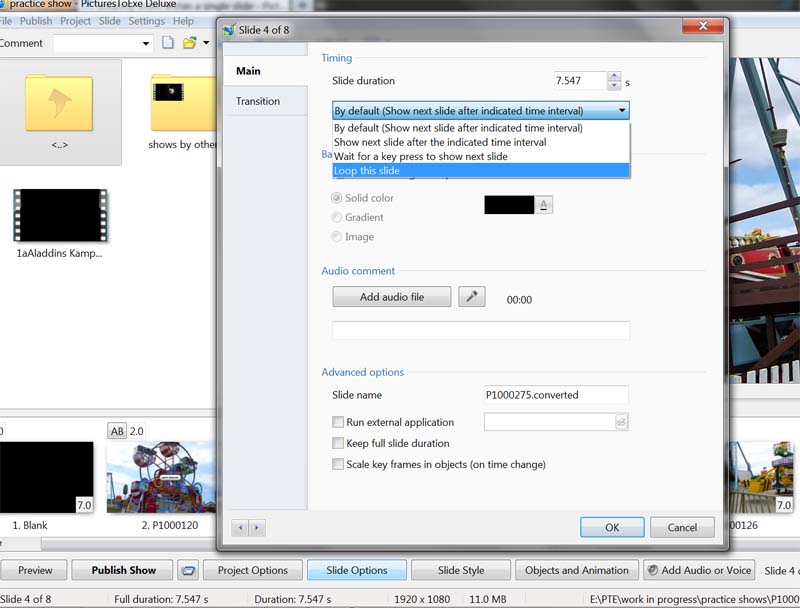Open the Publish menu in menu bar
The width and height of the screenshot is (800, 608).
click(36, 21)
